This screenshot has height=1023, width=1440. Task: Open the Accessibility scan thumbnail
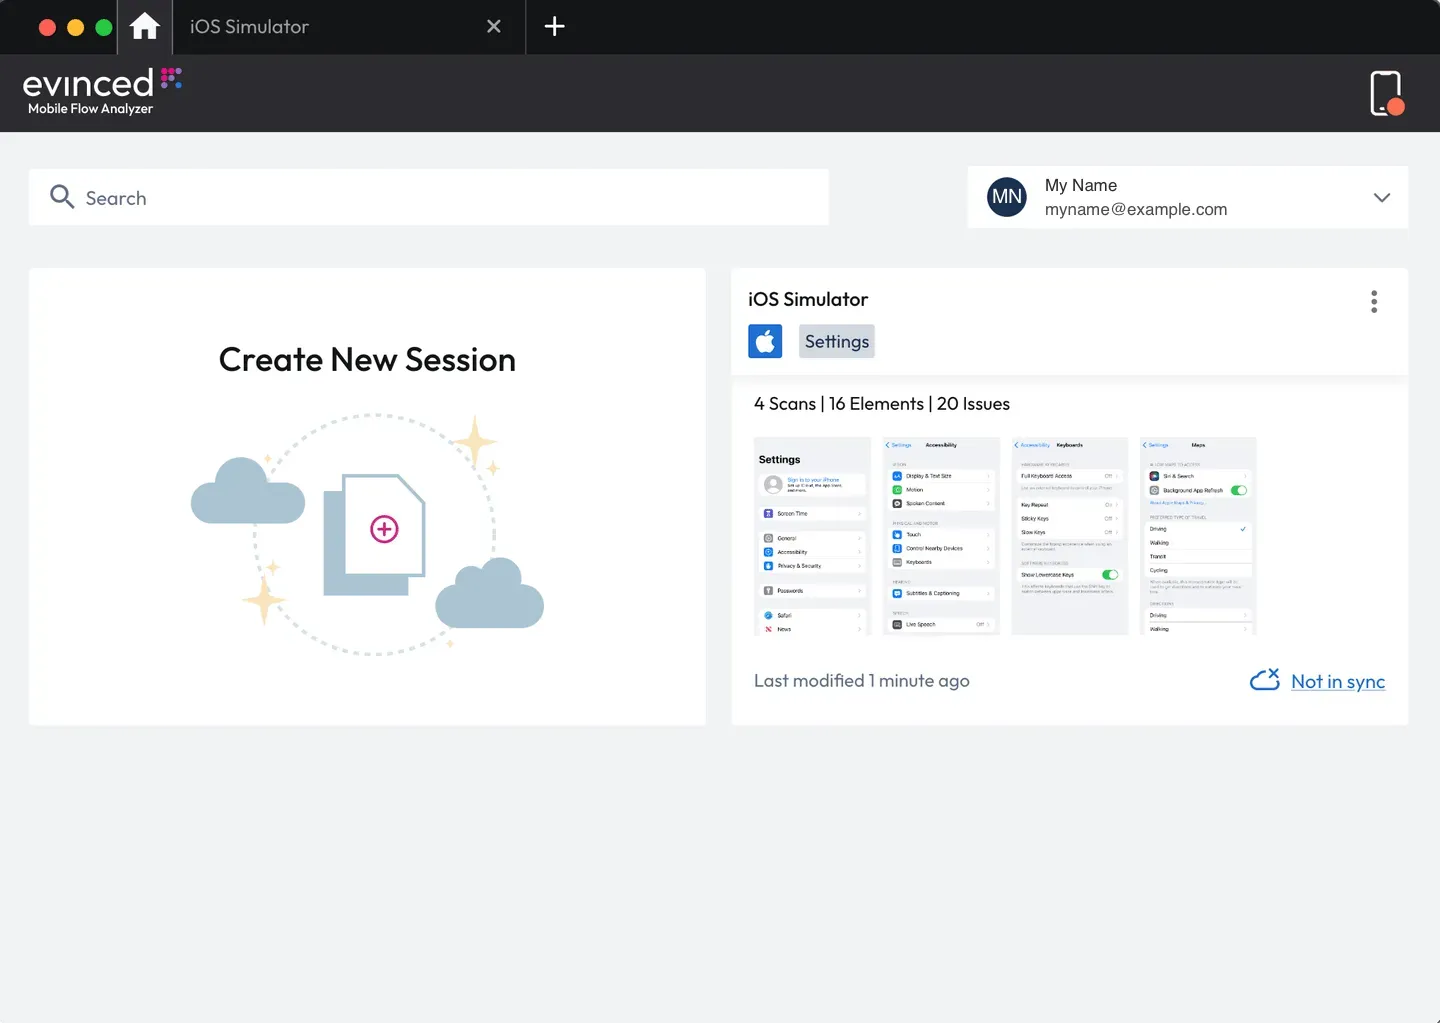[x=941, y=536]
